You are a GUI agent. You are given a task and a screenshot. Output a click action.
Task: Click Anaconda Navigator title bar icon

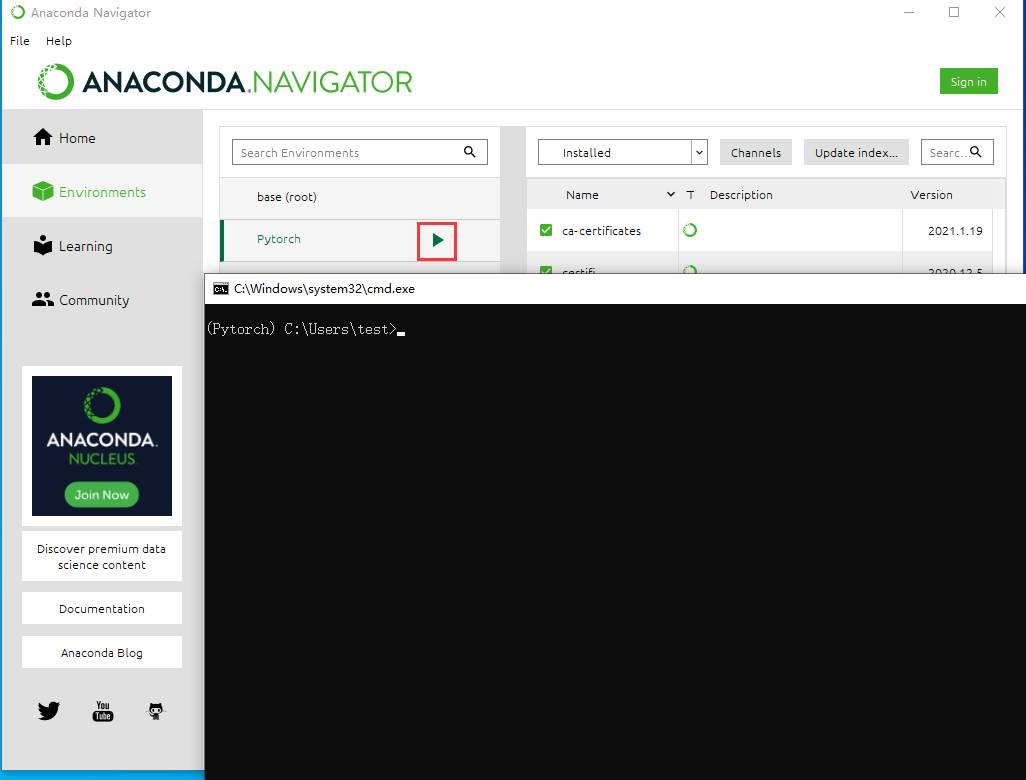[x=18, y=12]
